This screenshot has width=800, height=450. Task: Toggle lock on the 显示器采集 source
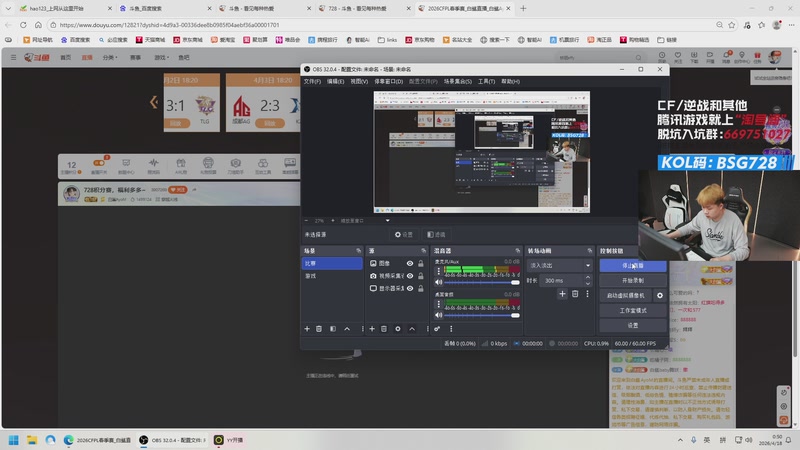(x=421, y=289)
